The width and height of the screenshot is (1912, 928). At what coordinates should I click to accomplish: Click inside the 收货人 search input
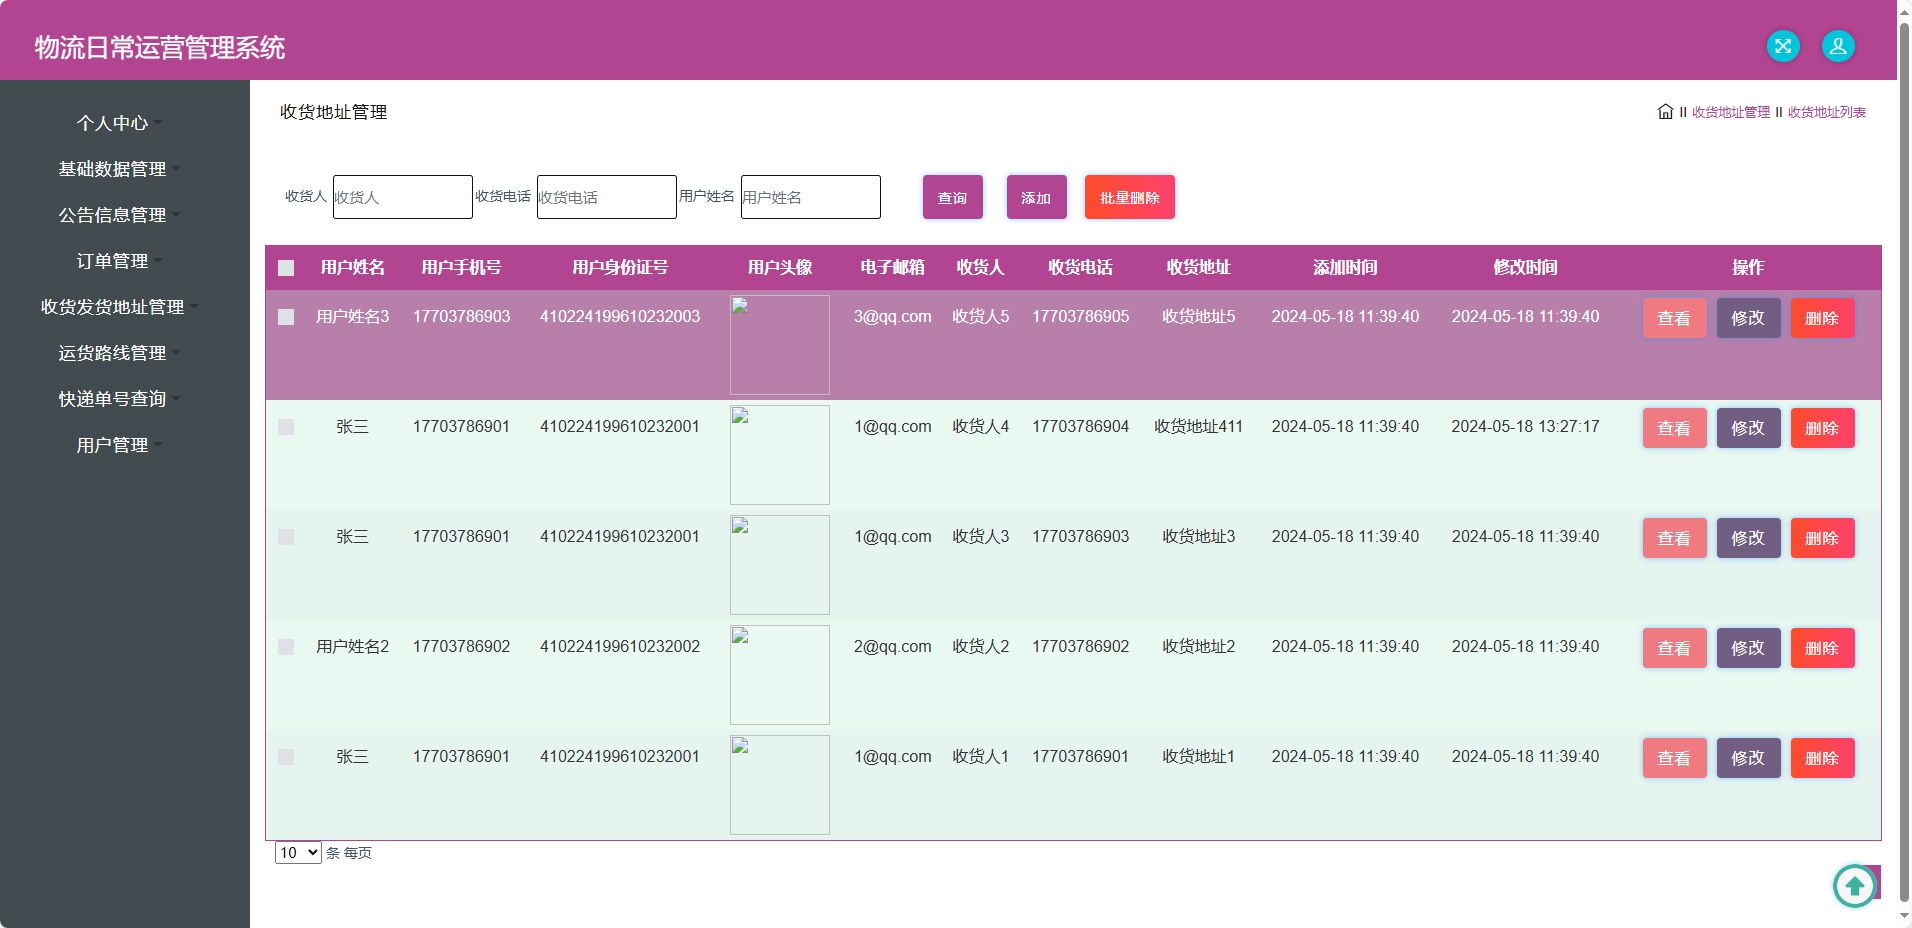point(402,197)
